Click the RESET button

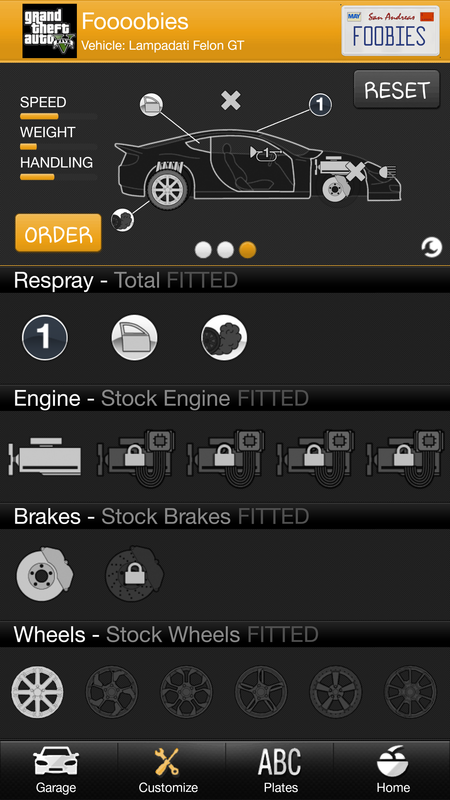click(396, 90)
